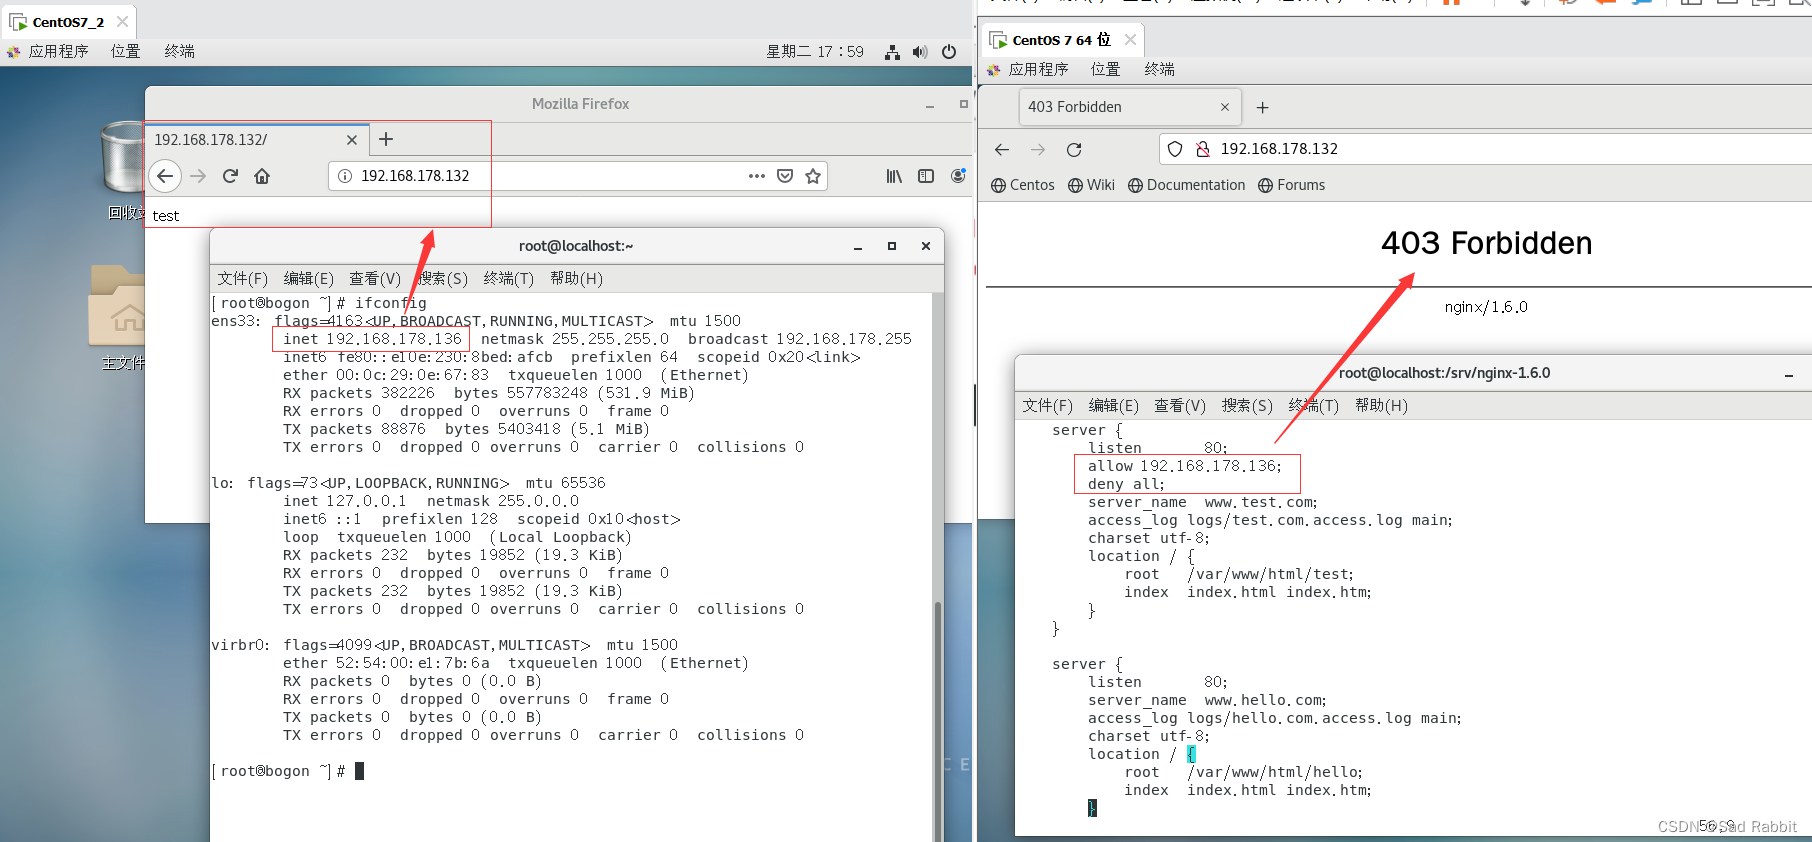Open 编辑(E) menu in left terminal
1812x842 pixels.
pyautogui.click(x=308, y=279)
